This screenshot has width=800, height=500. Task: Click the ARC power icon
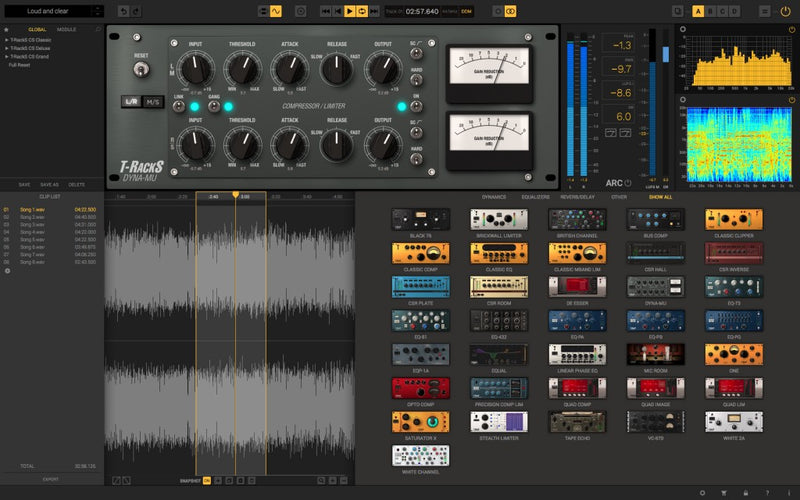point(629,183)
